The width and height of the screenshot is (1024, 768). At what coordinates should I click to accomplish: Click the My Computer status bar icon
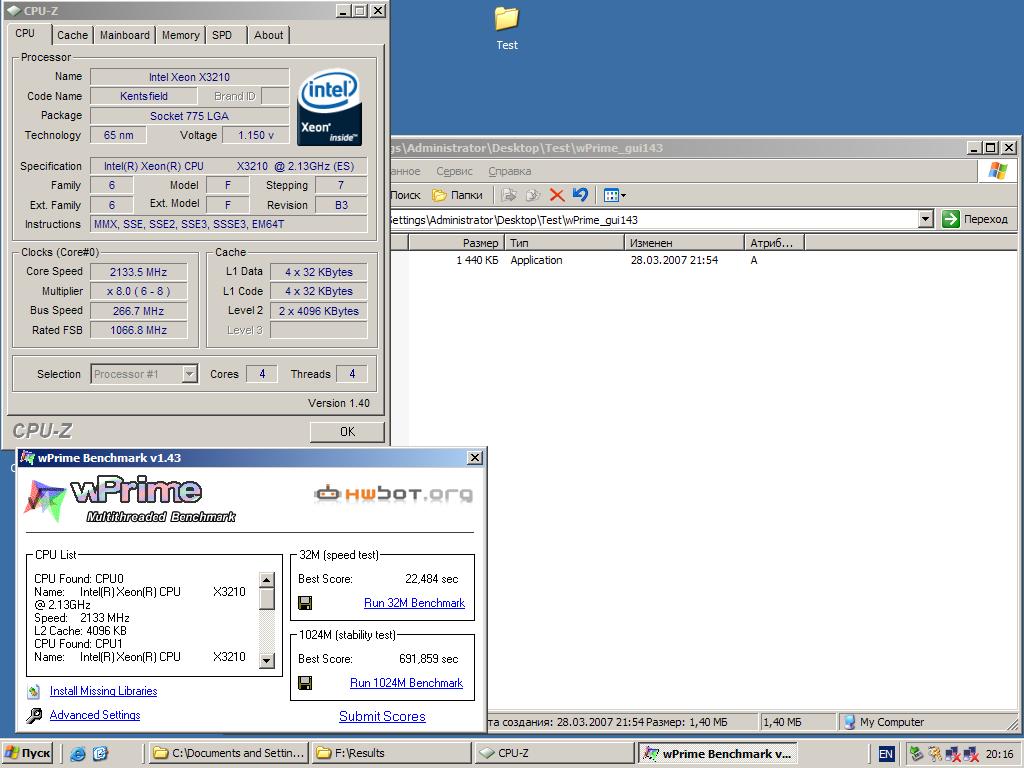pyautogui.click(x=850, y=722)
